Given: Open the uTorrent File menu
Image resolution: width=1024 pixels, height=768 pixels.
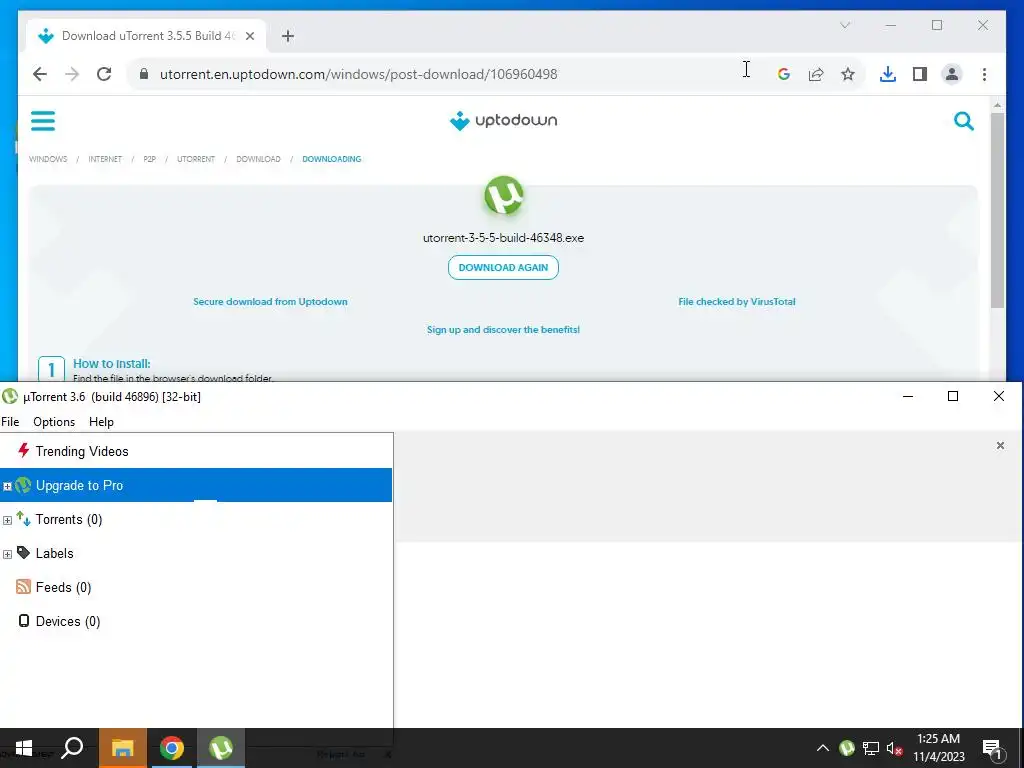Looking at the screenshot, I should coord(10,422).
